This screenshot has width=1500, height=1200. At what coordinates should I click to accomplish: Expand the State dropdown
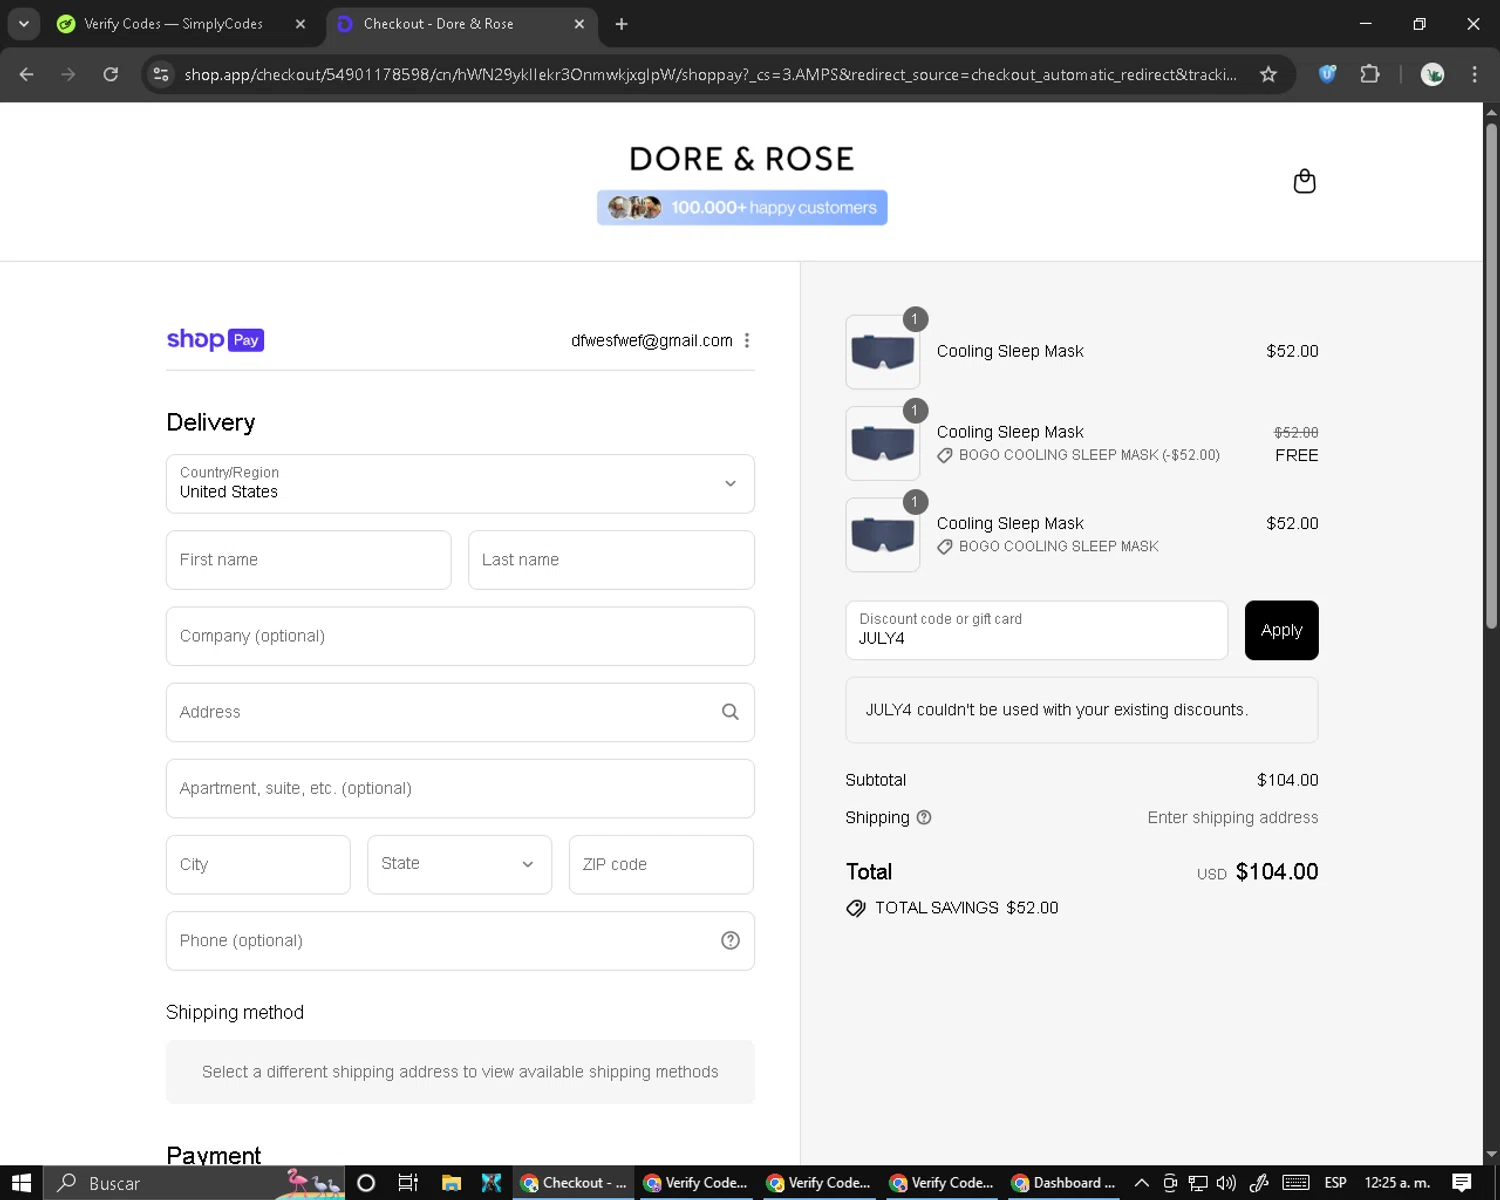[x=459, y=864]
